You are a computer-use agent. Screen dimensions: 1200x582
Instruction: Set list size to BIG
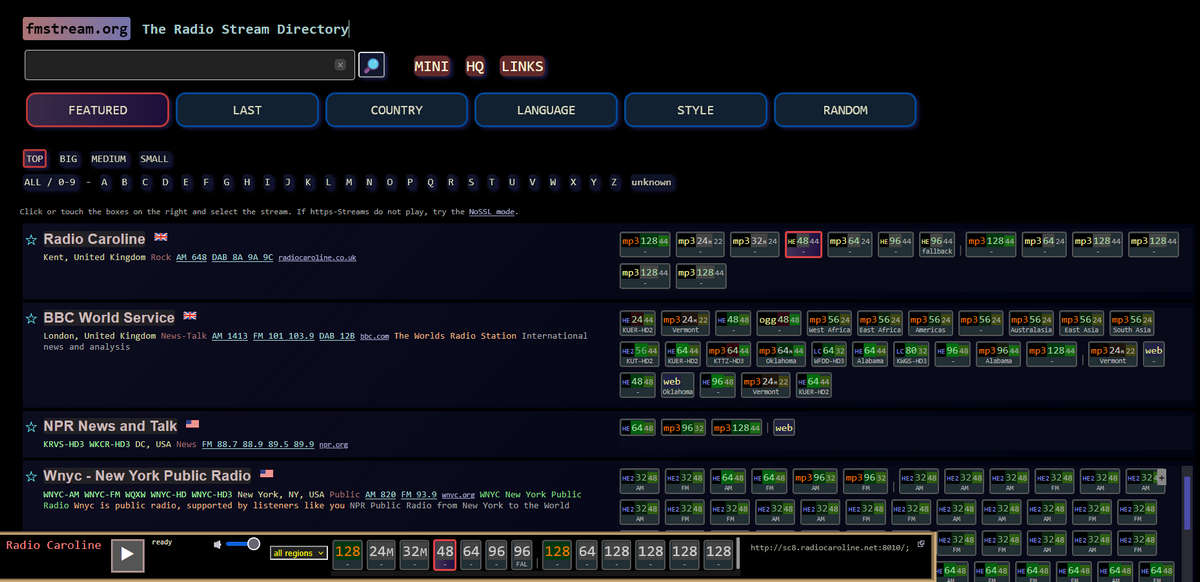tap(68, 158)
